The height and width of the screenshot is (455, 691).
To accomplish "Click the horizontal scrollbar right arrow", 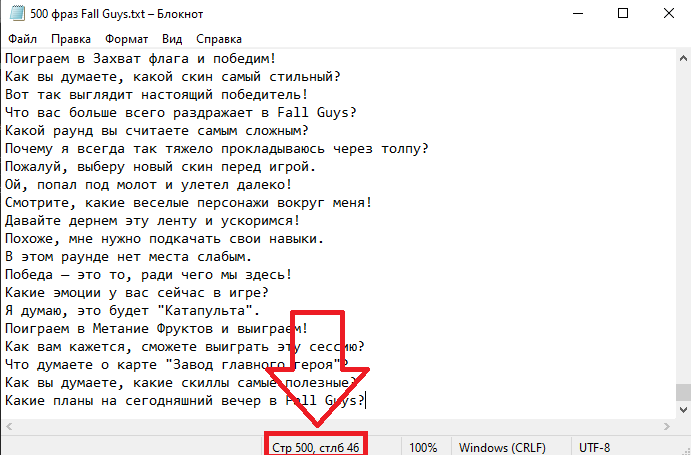I will (665, 428).
